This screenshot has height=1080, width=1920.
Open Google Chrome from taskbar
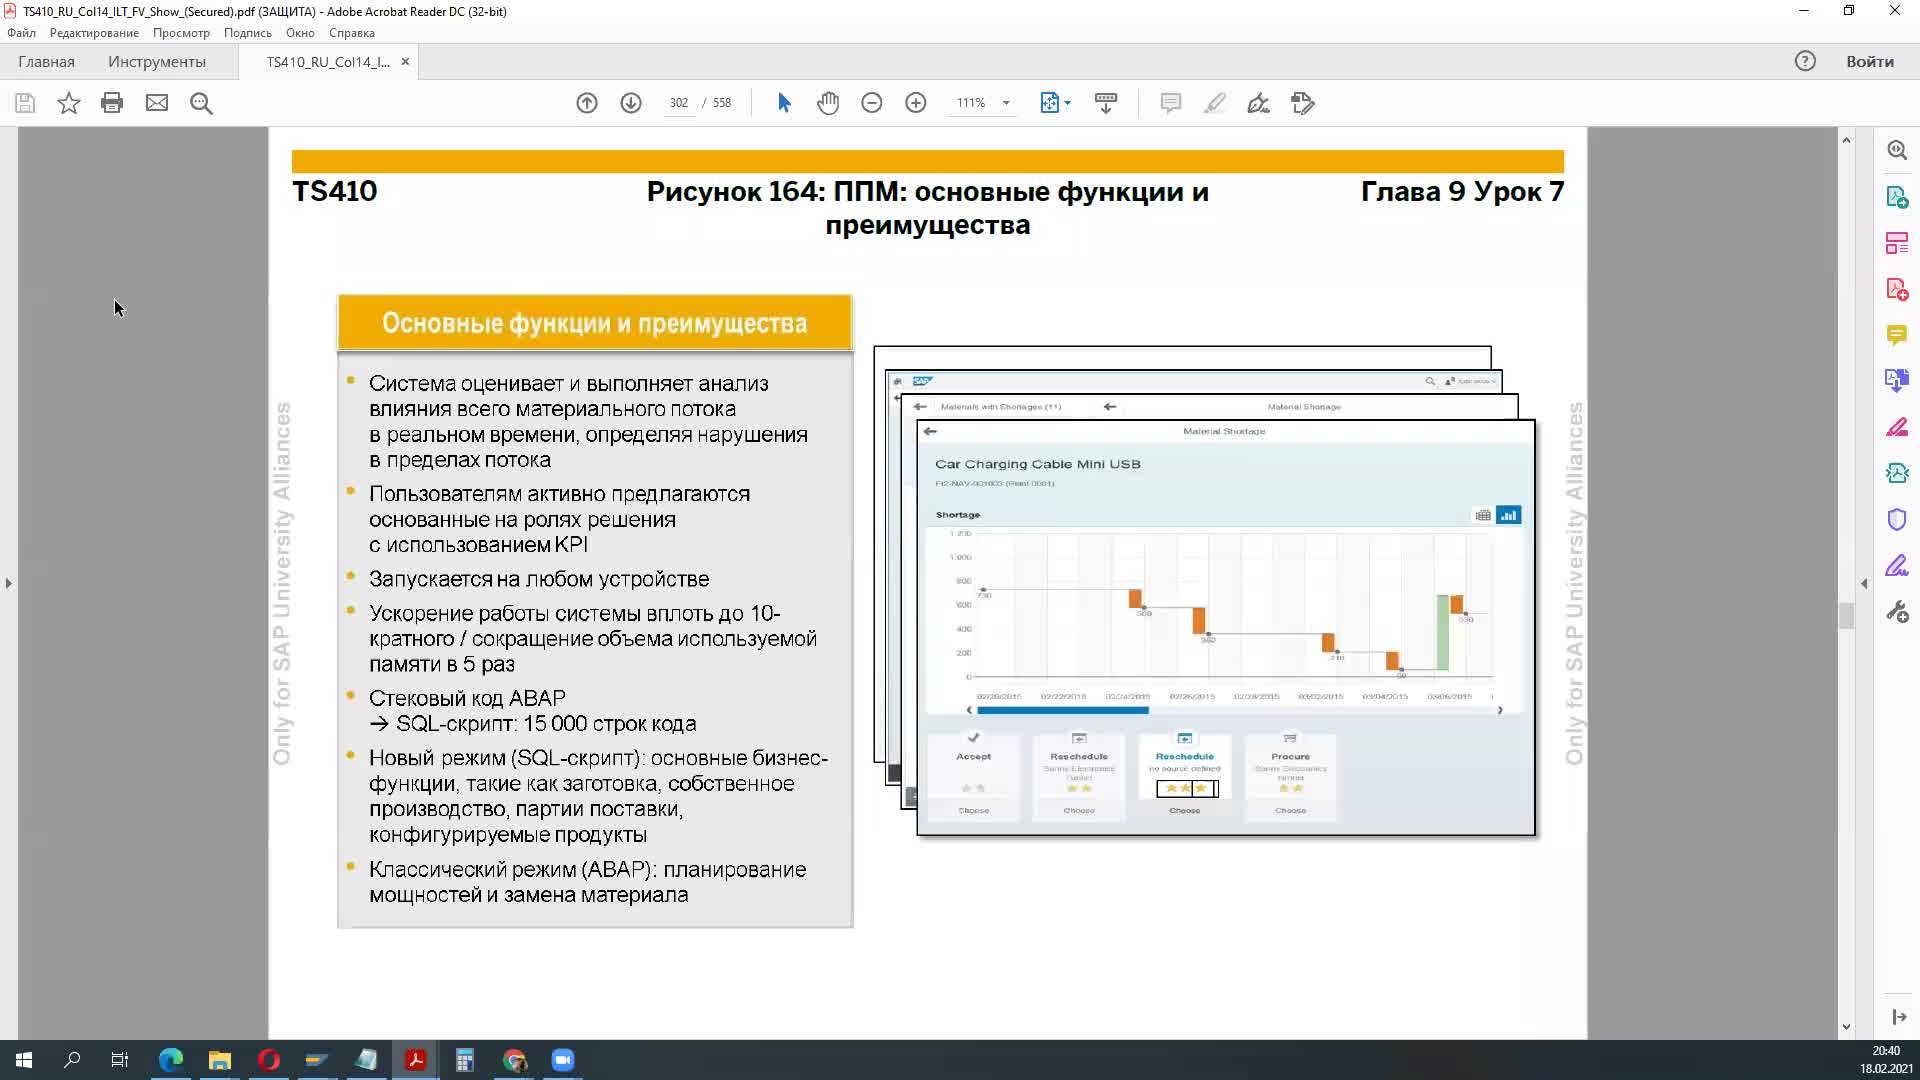(x=514, y=1060)
